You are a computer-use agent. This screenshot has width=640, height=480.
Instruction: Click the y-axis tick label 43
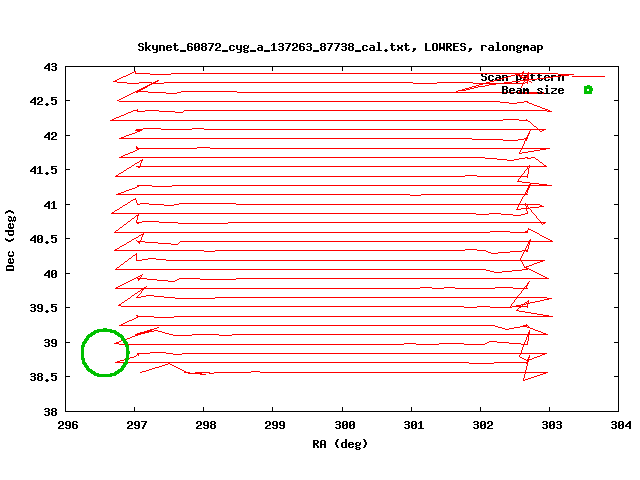[x=51, y=67]
